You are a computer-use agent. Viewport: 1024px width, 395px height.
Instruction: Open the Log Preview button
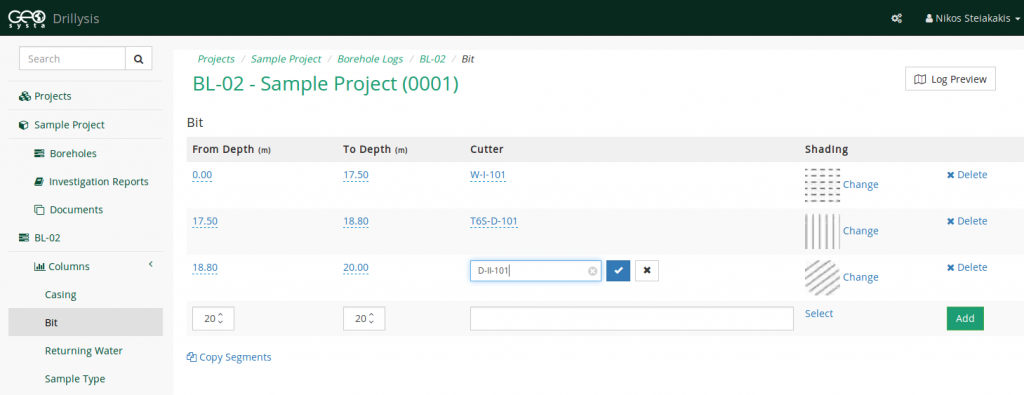[950, 79]
